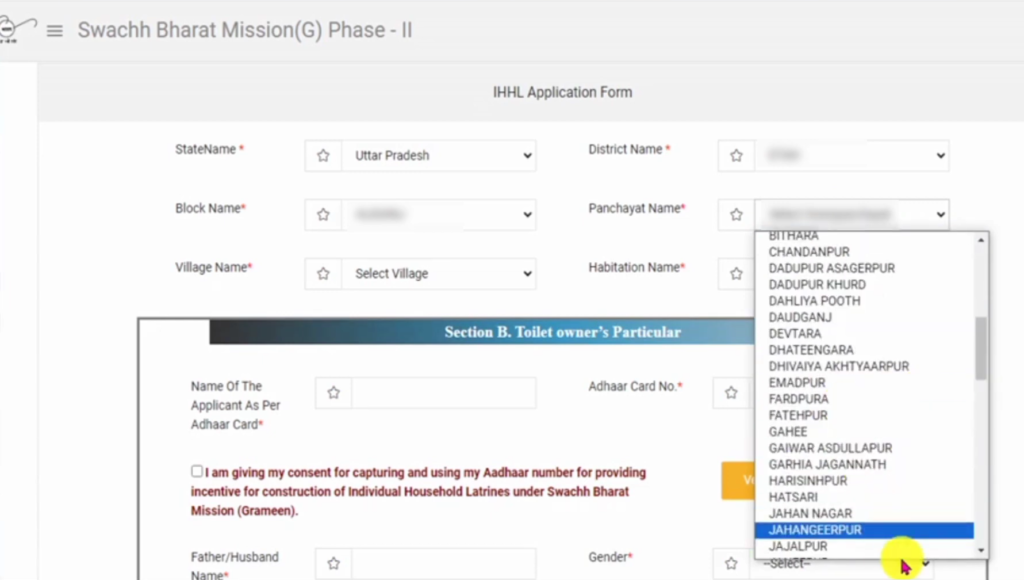Click the star icon beside Adhaar Card No.

click(731, 393)
